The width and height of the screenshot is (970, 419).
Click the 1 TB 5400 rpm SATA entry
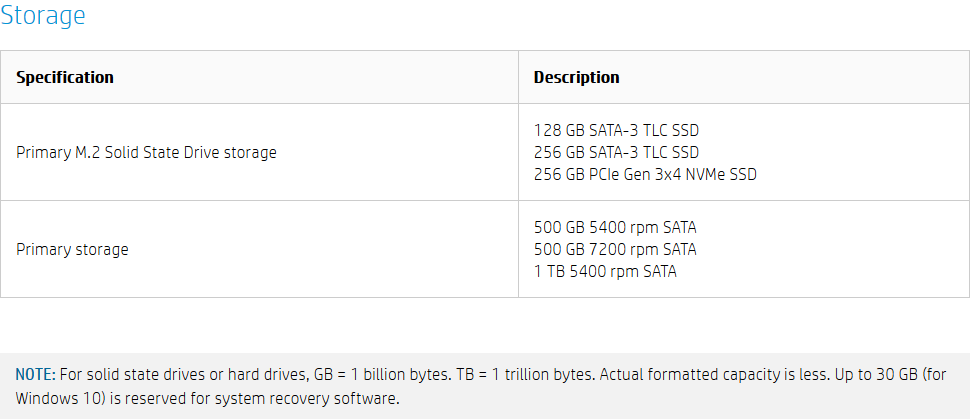click(605, 271)
